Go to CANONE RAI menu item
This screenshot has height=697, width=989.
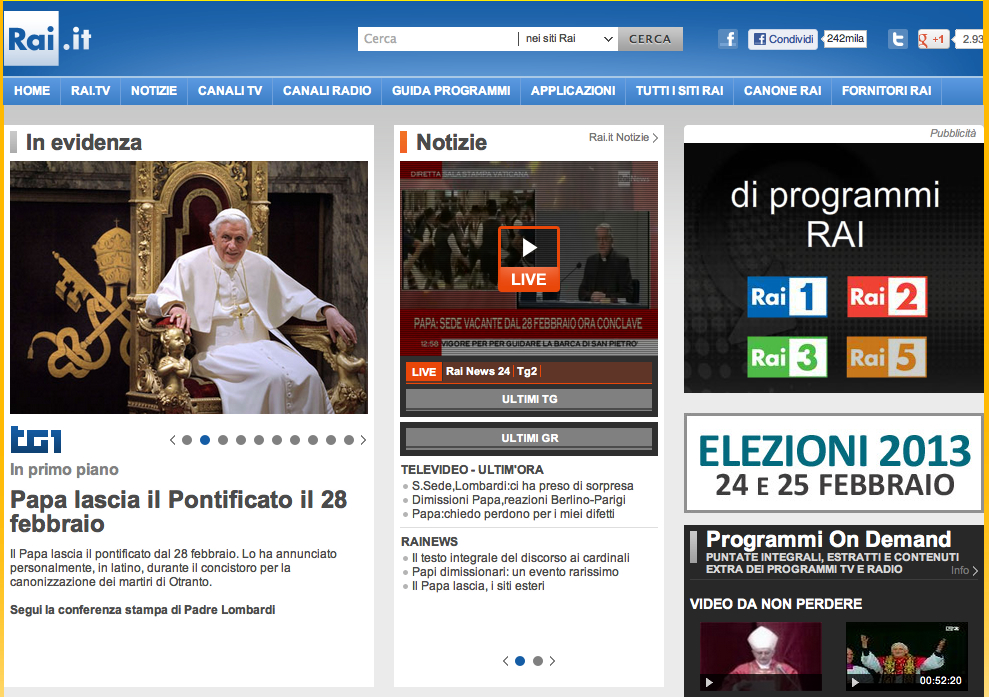pos(783,91)
